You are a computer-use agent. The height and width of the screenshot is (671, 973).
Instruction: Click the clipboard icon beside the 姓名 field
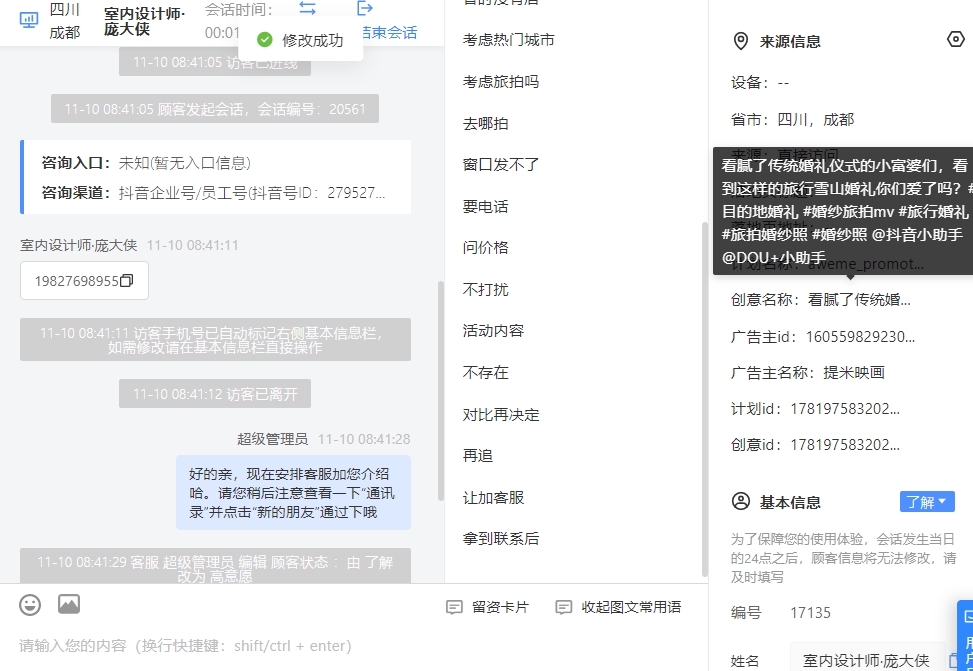(x=956, y=660)
